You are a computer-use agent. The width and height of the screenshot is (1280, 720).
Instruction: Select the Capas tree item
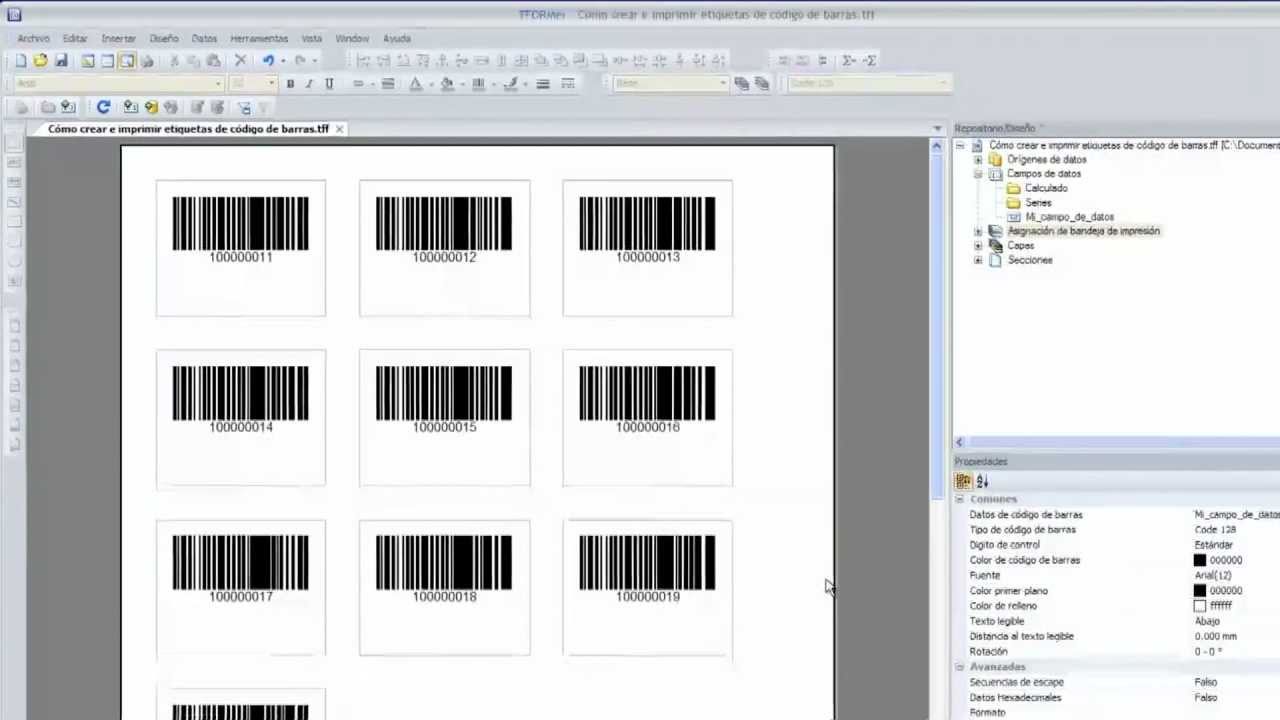[1020, 246]
